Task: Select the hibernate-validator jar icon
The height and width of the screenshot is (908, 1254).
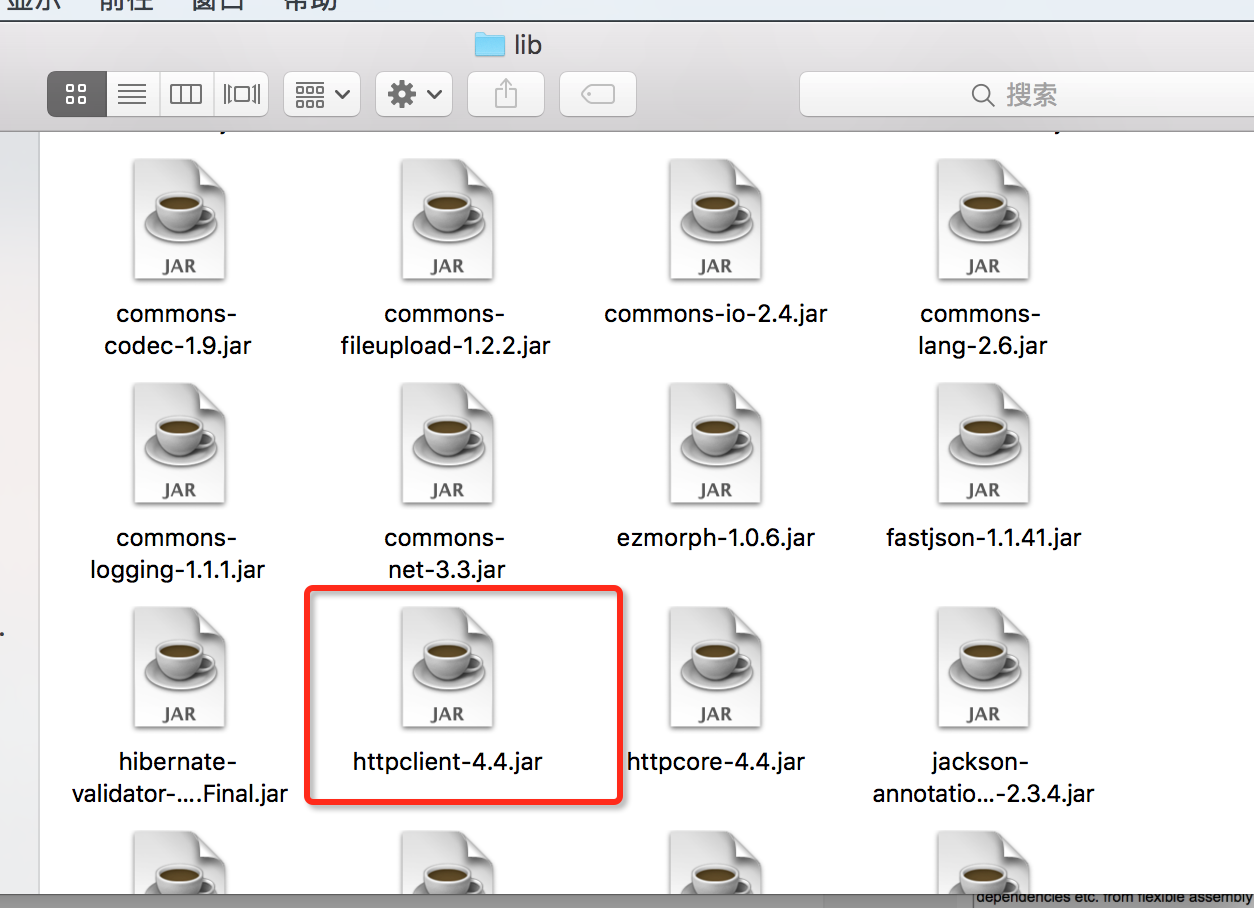Action: (x=179, y=668)
